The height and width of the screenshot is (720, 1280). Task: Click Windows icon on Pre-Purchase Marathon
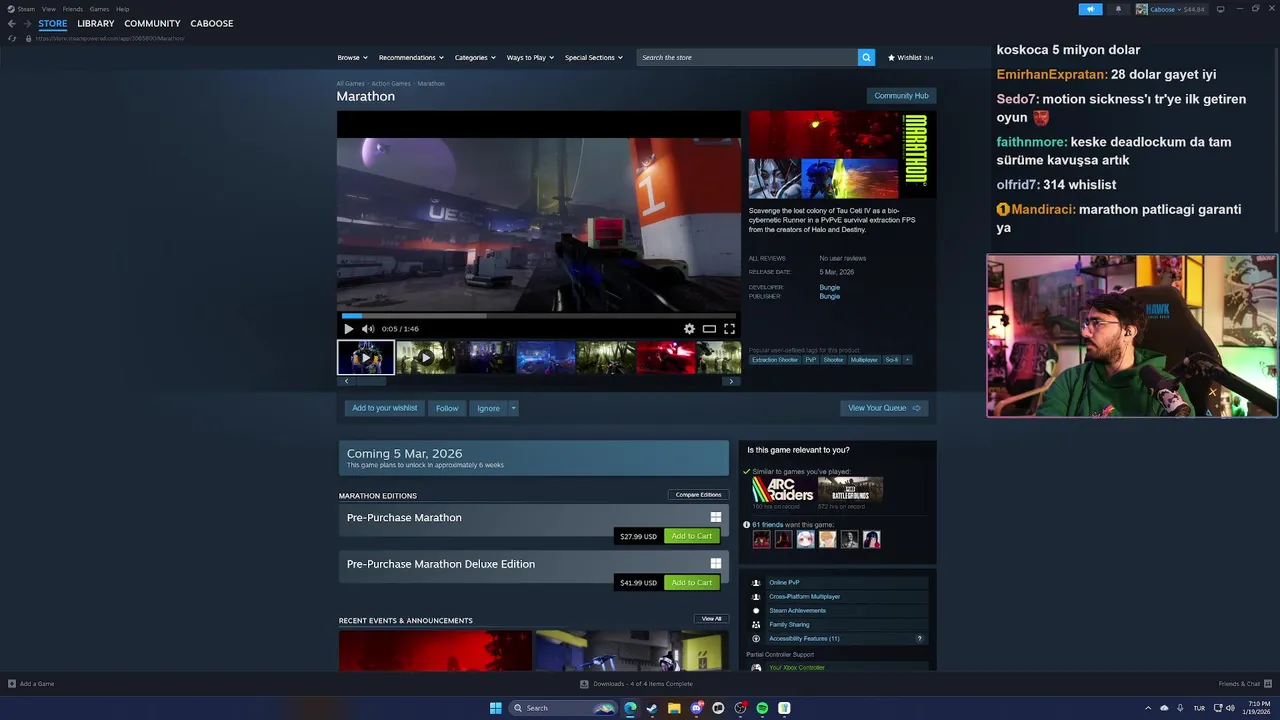716,517
